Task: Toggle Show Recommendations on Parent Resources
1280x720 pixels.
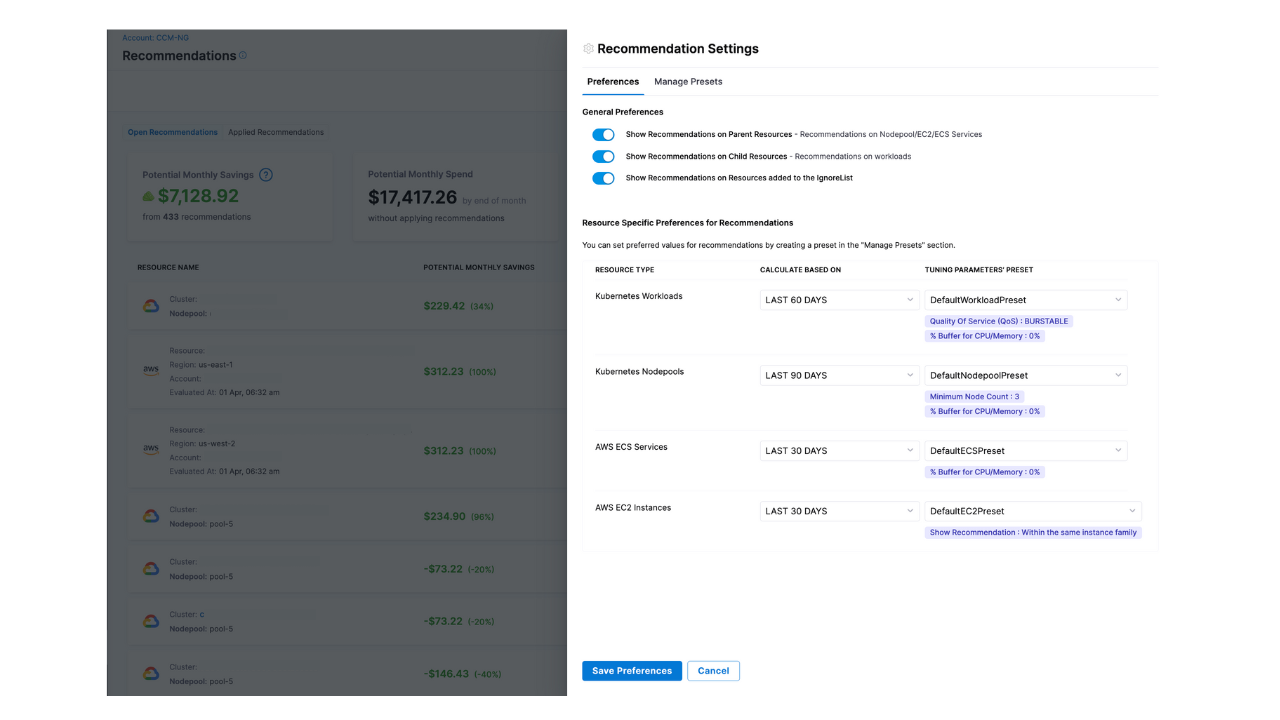Action: coord(603,134)
